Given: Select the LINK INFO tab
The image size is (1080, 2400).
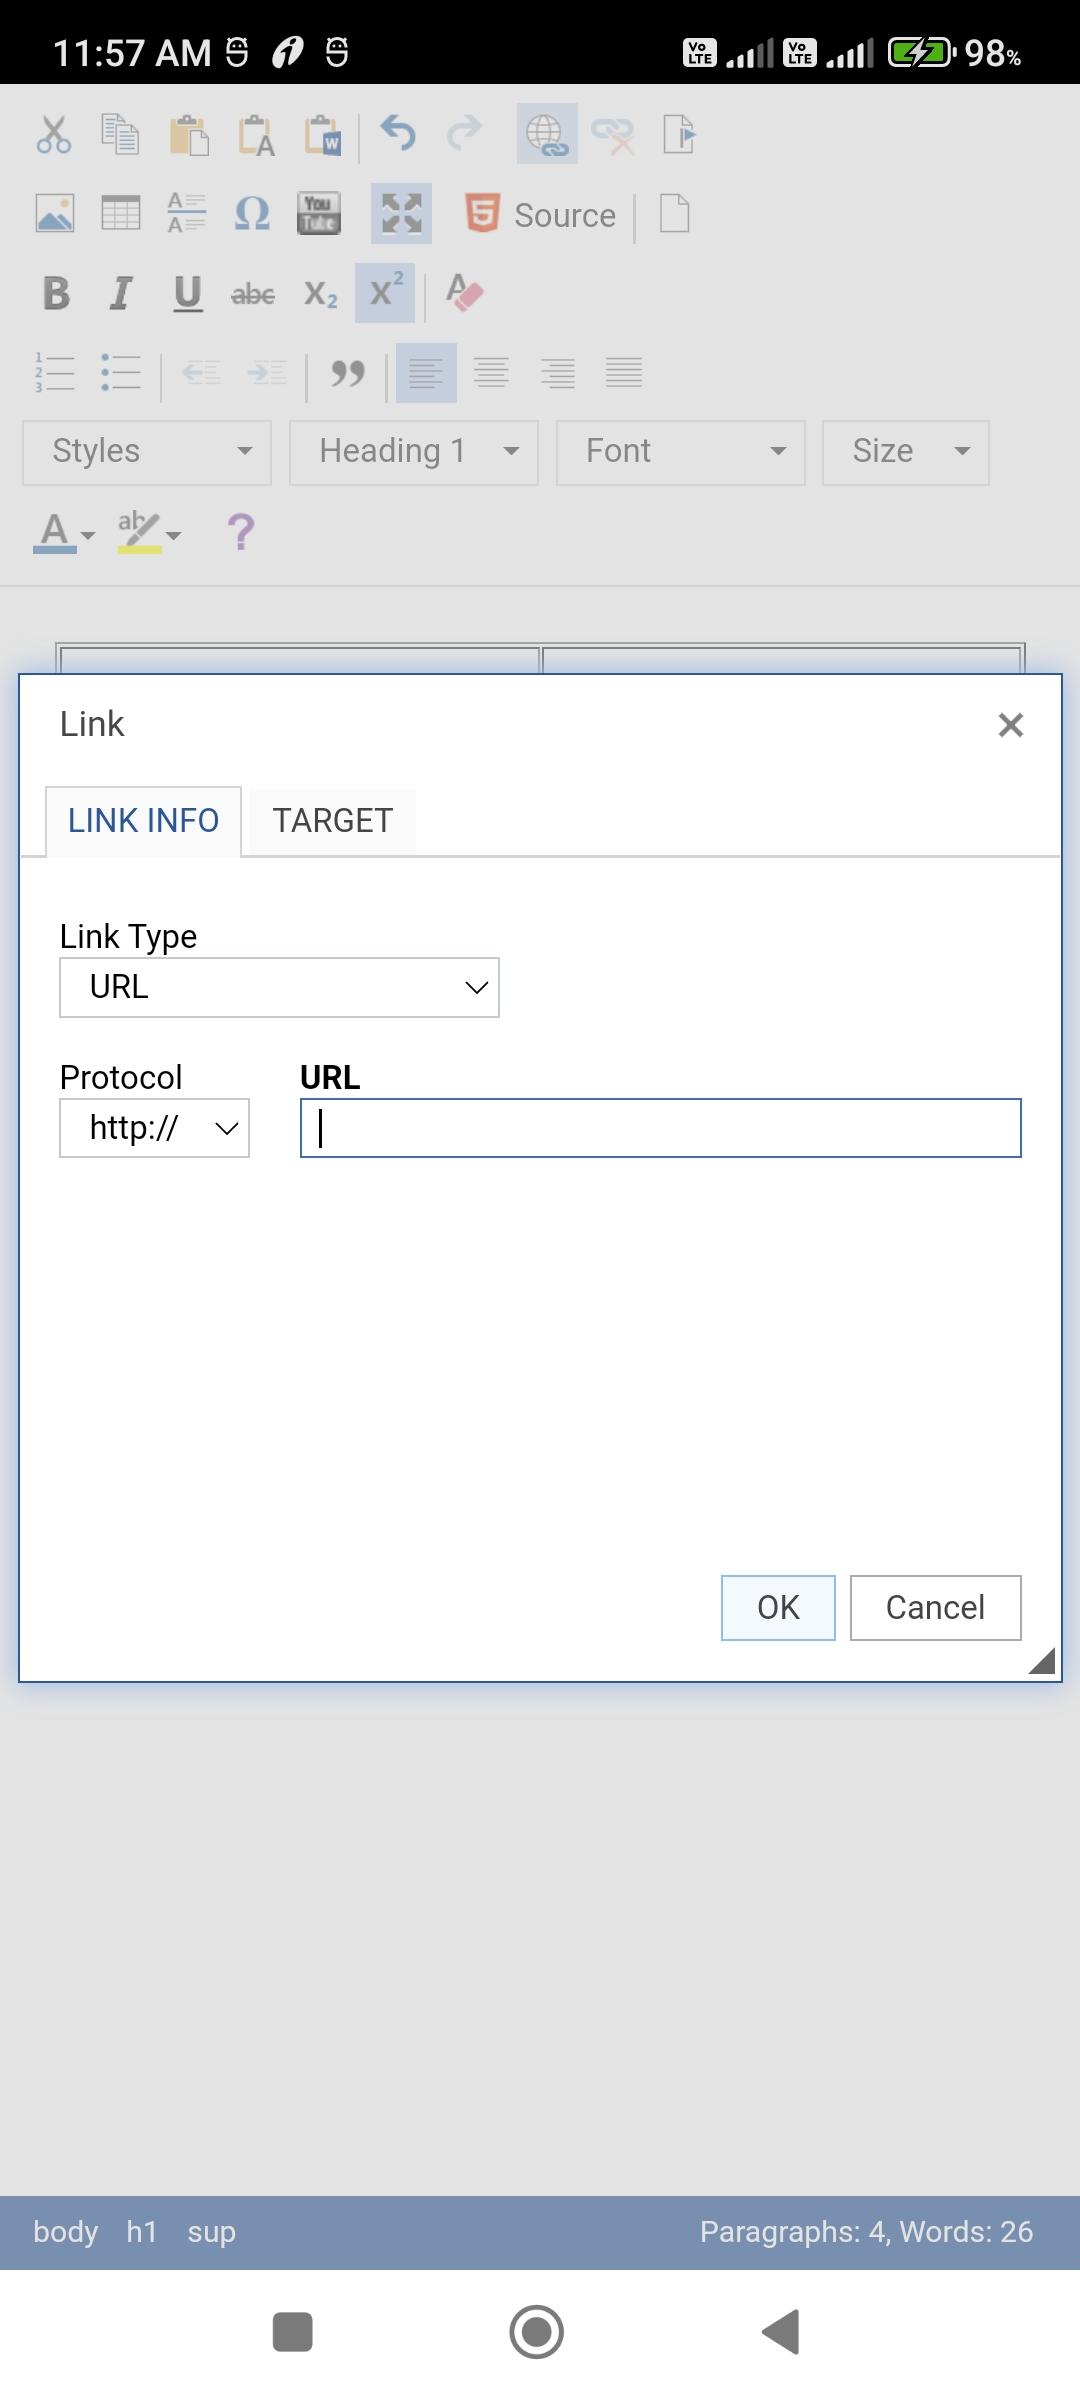Looking at the screenshot, I should pyautogui.click(x=143, y=821).
